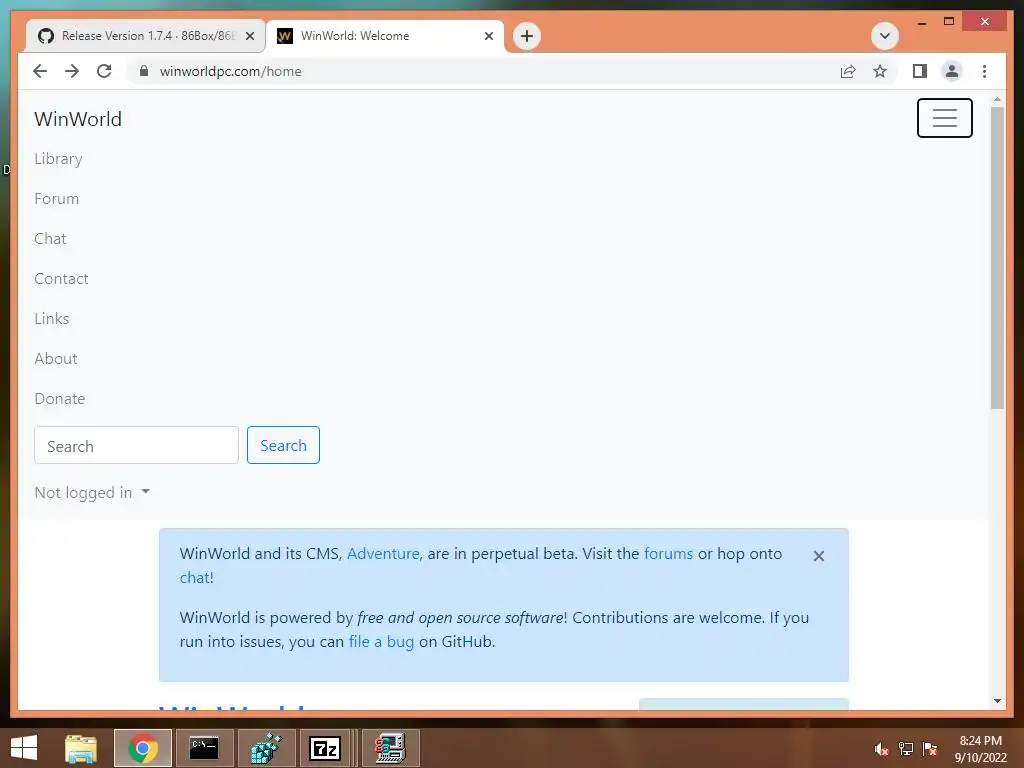Open the Chat nav link
This screenshot has height=768, width=1024.
pos(50,238)
